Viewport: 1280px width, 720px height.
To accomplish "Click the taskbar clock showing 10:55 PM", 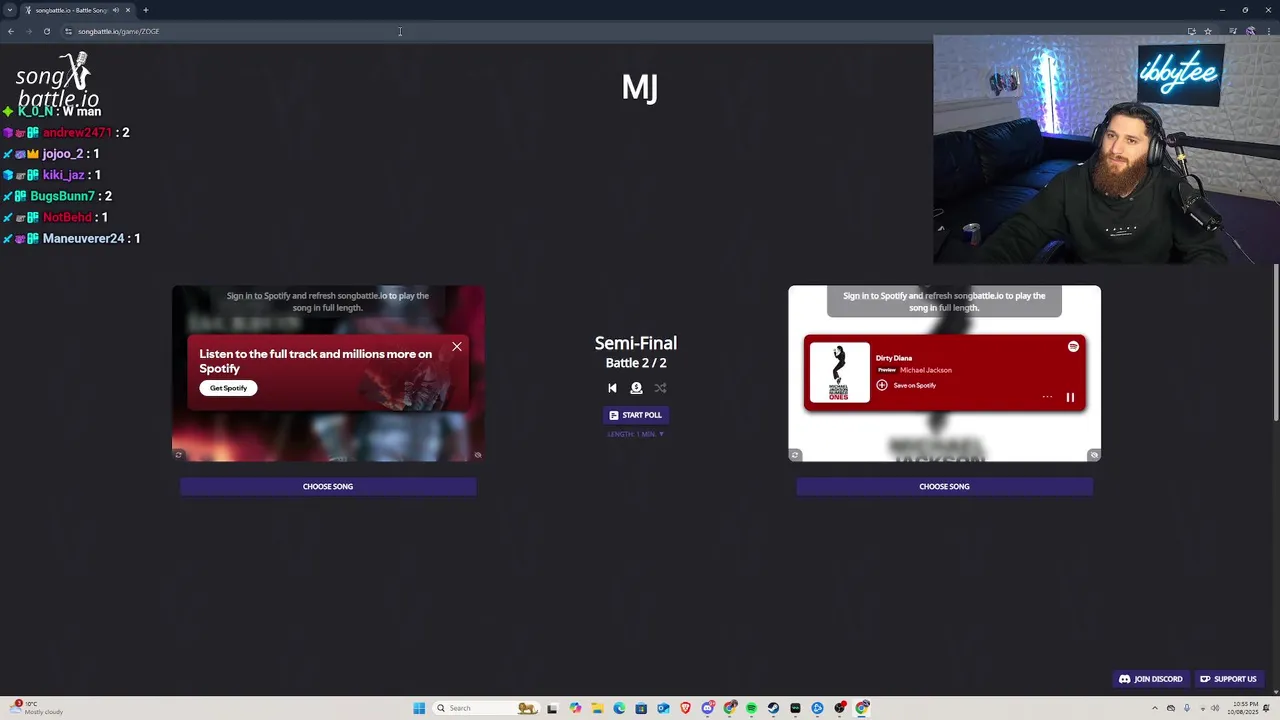I will [1245, 708].
